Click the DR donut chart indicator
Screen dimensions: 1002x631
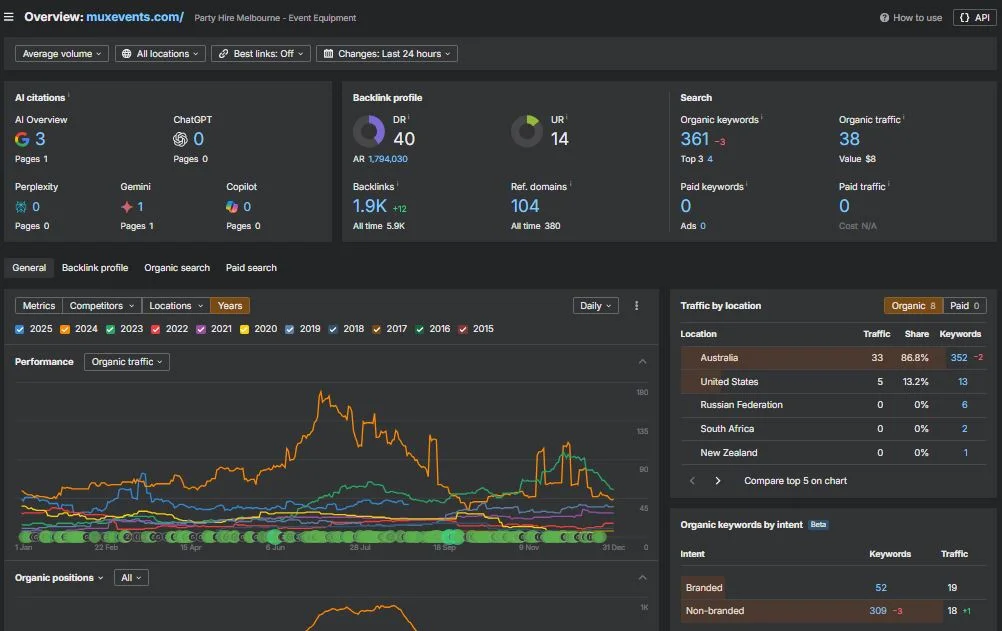(369, 131)
